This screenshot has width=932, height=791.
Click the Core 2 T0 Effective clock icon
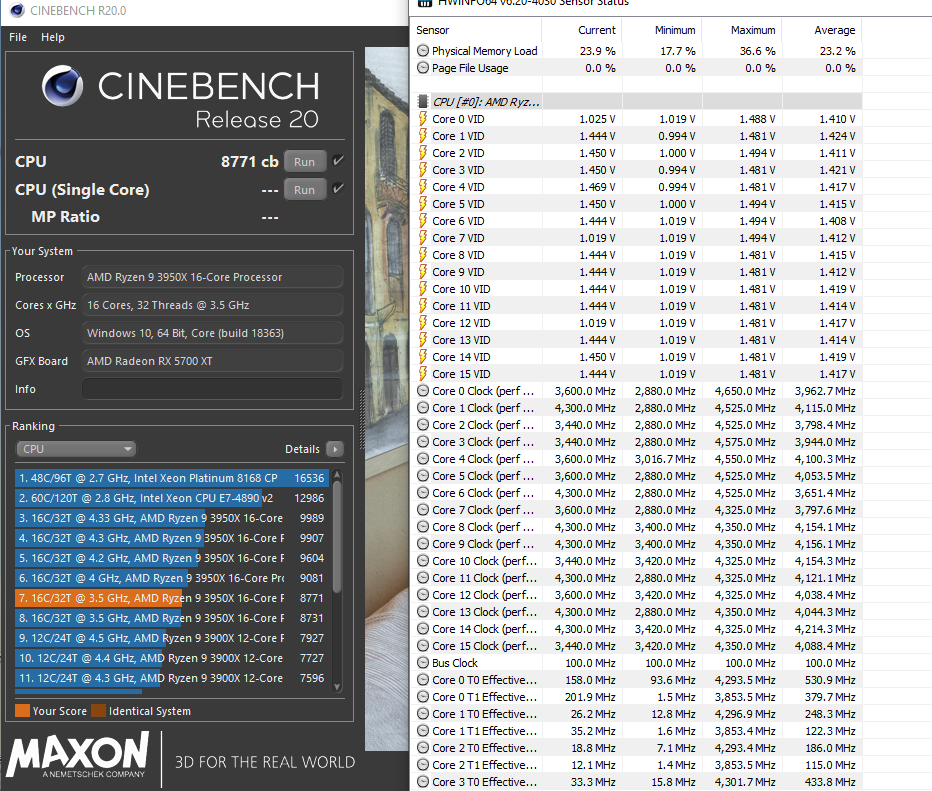423,748
